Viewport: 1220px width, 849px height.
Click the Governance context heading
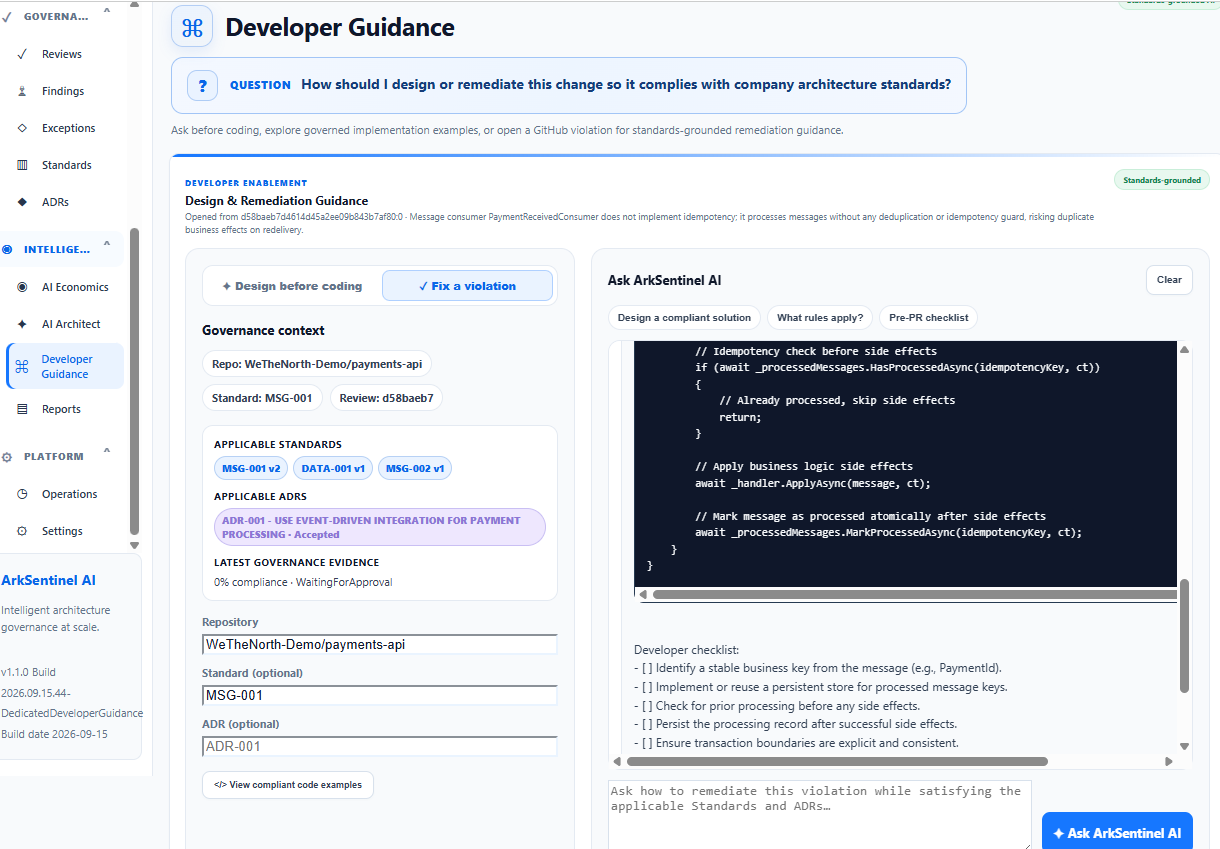tap(263, 330)
